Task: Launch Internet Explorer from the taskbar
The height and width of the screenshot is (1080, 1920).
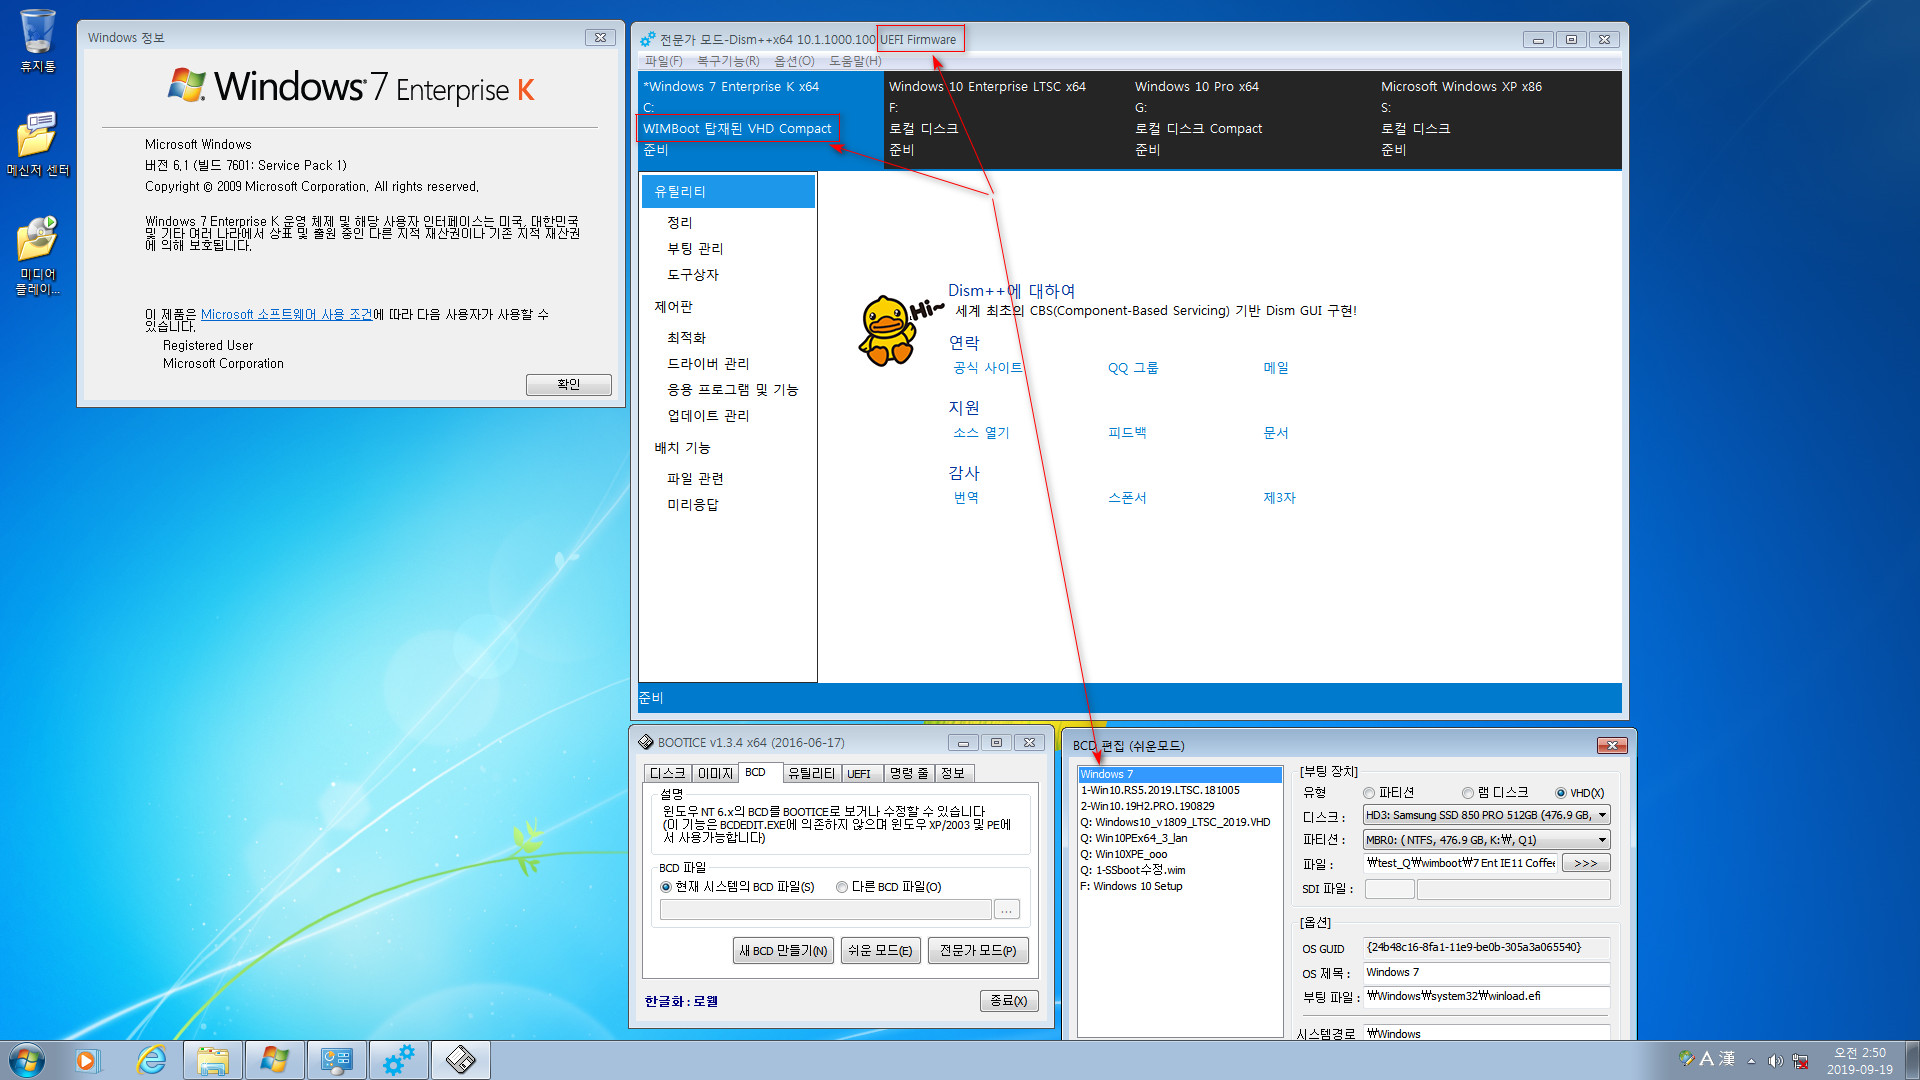Action: pos(151,1060)
